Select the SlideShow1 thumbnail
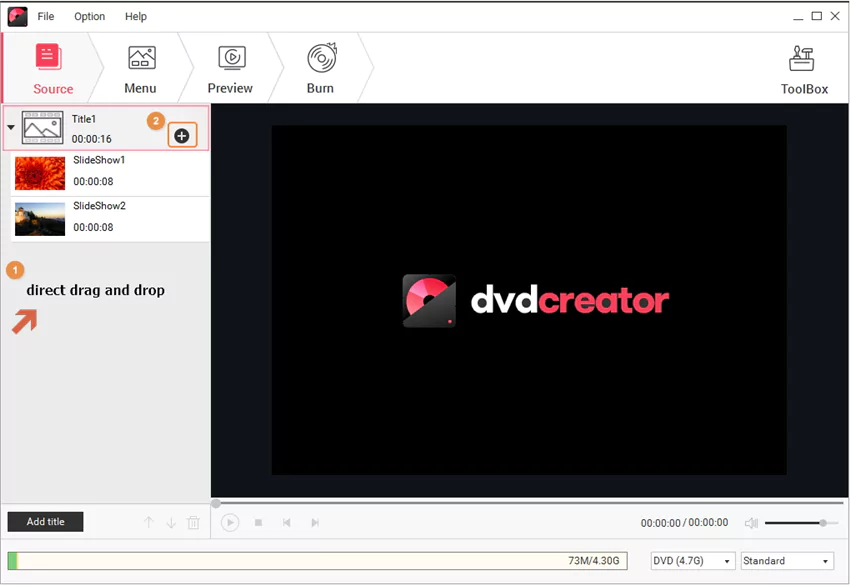The height and width of the screenshot is (585, 850). click(39, 172)
